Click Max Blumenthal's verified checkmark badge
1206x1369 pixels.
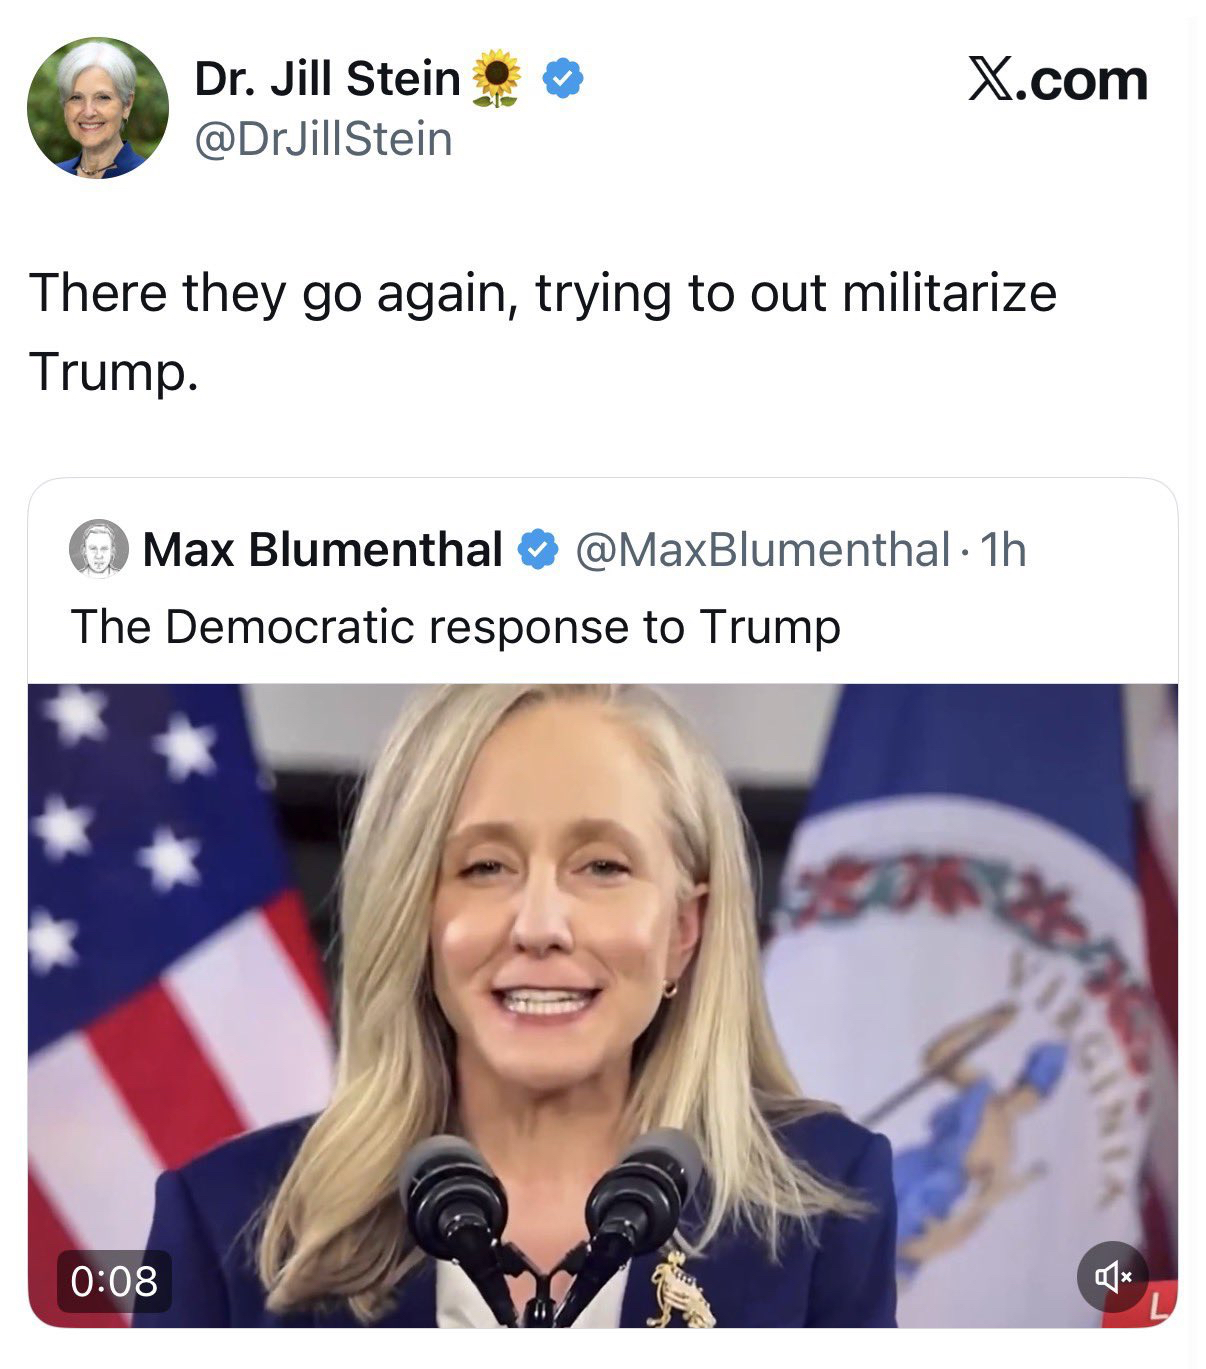click(x=539, y=549)
